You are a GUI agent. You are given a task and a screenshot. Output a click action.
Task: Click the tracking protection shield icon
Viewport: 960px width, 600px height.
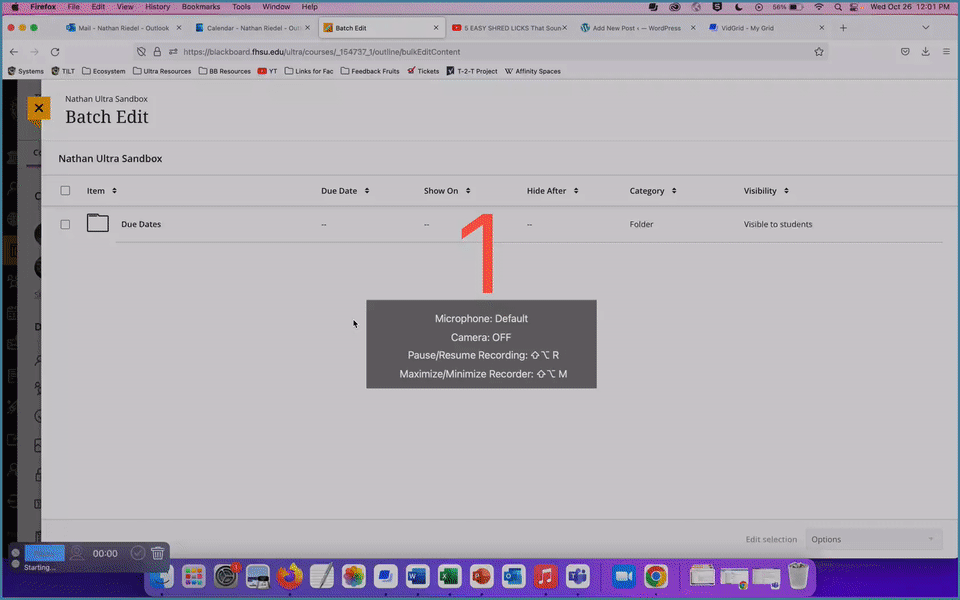tap(141, 52)
